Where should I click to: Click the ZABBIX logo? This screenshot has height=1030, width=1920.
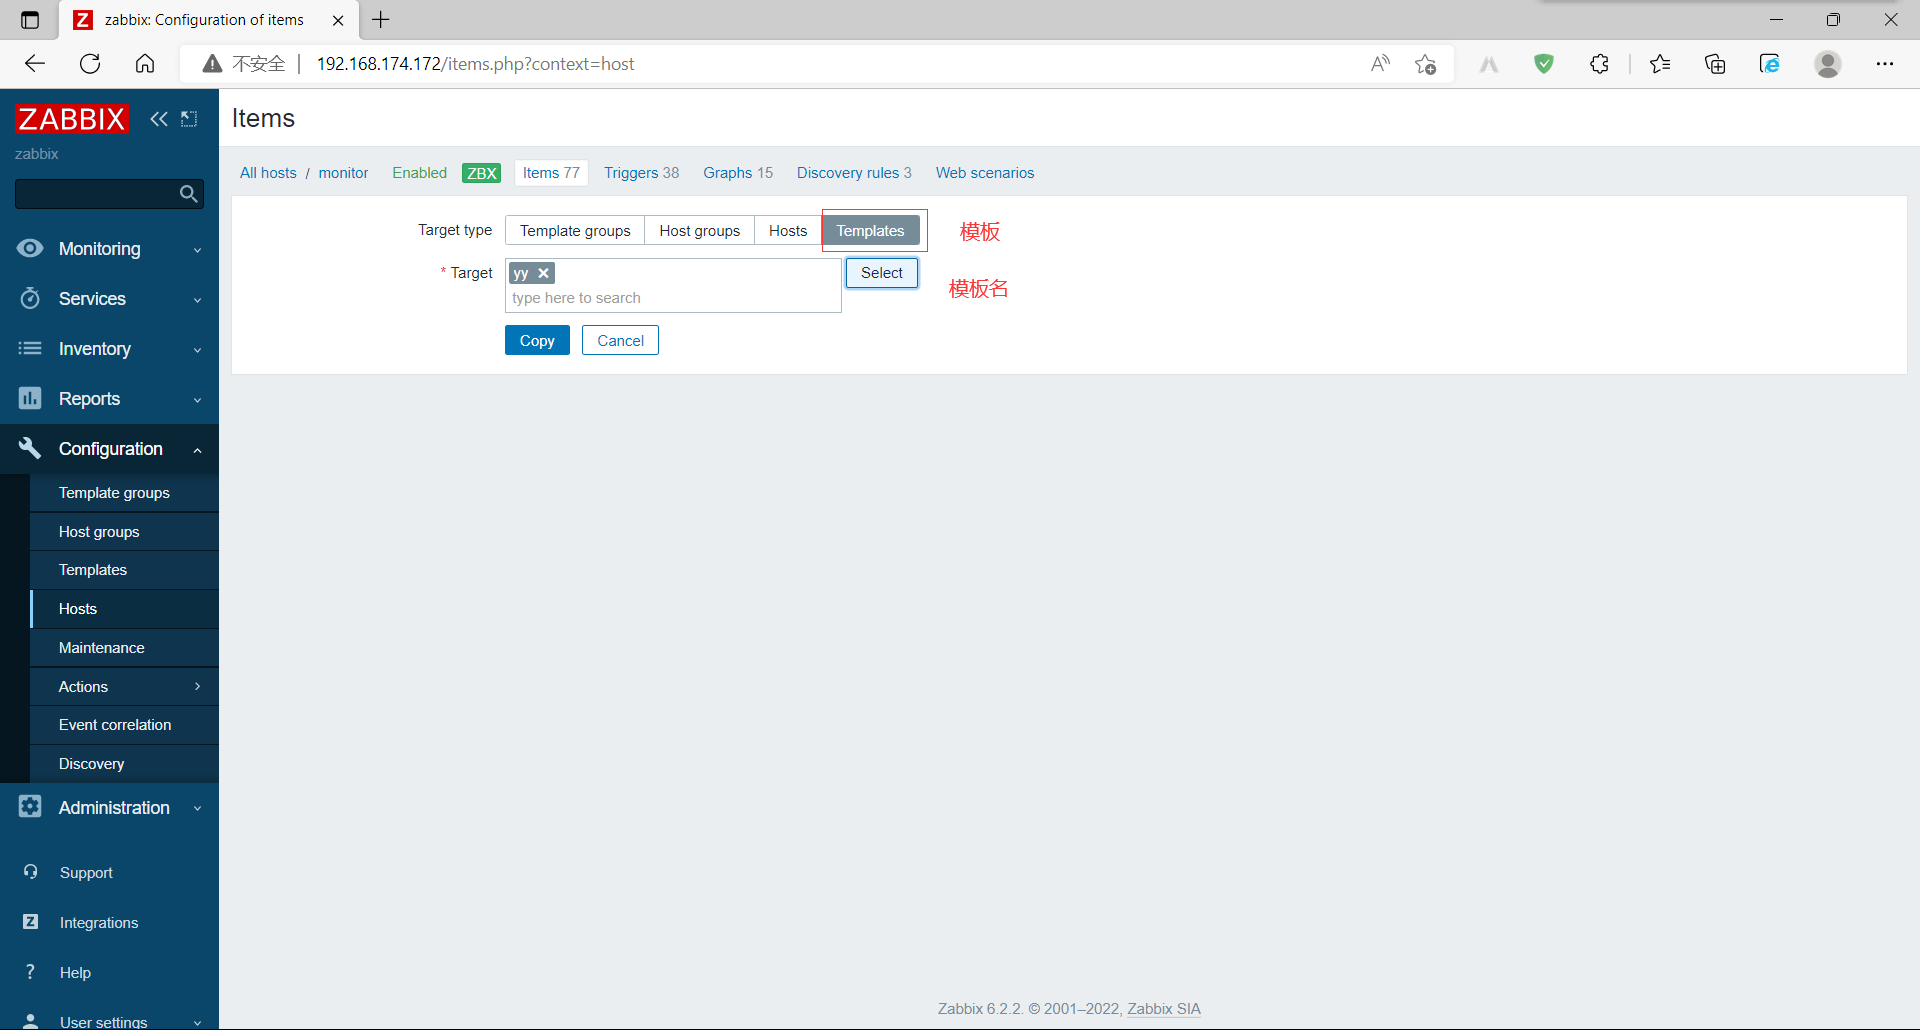pos(72,119)
